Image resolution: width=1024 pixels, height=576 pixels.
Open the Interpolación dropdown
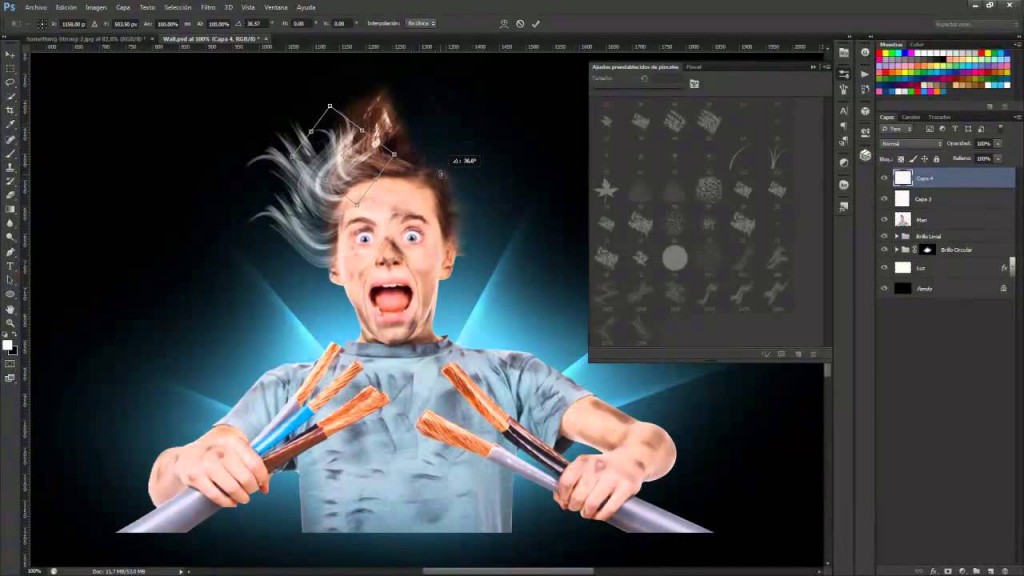pos(421,24)
